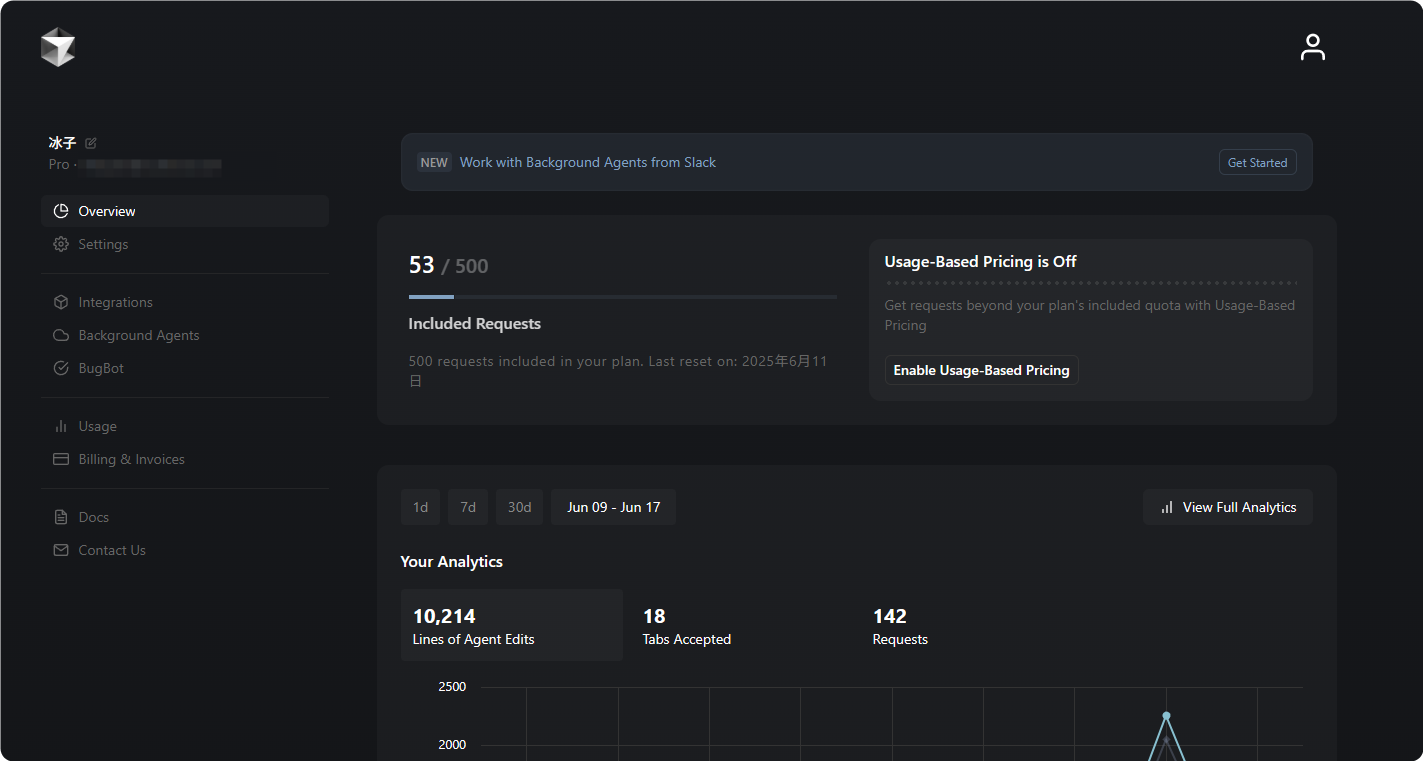Edit the team name pencil icon

pos(91,143)
